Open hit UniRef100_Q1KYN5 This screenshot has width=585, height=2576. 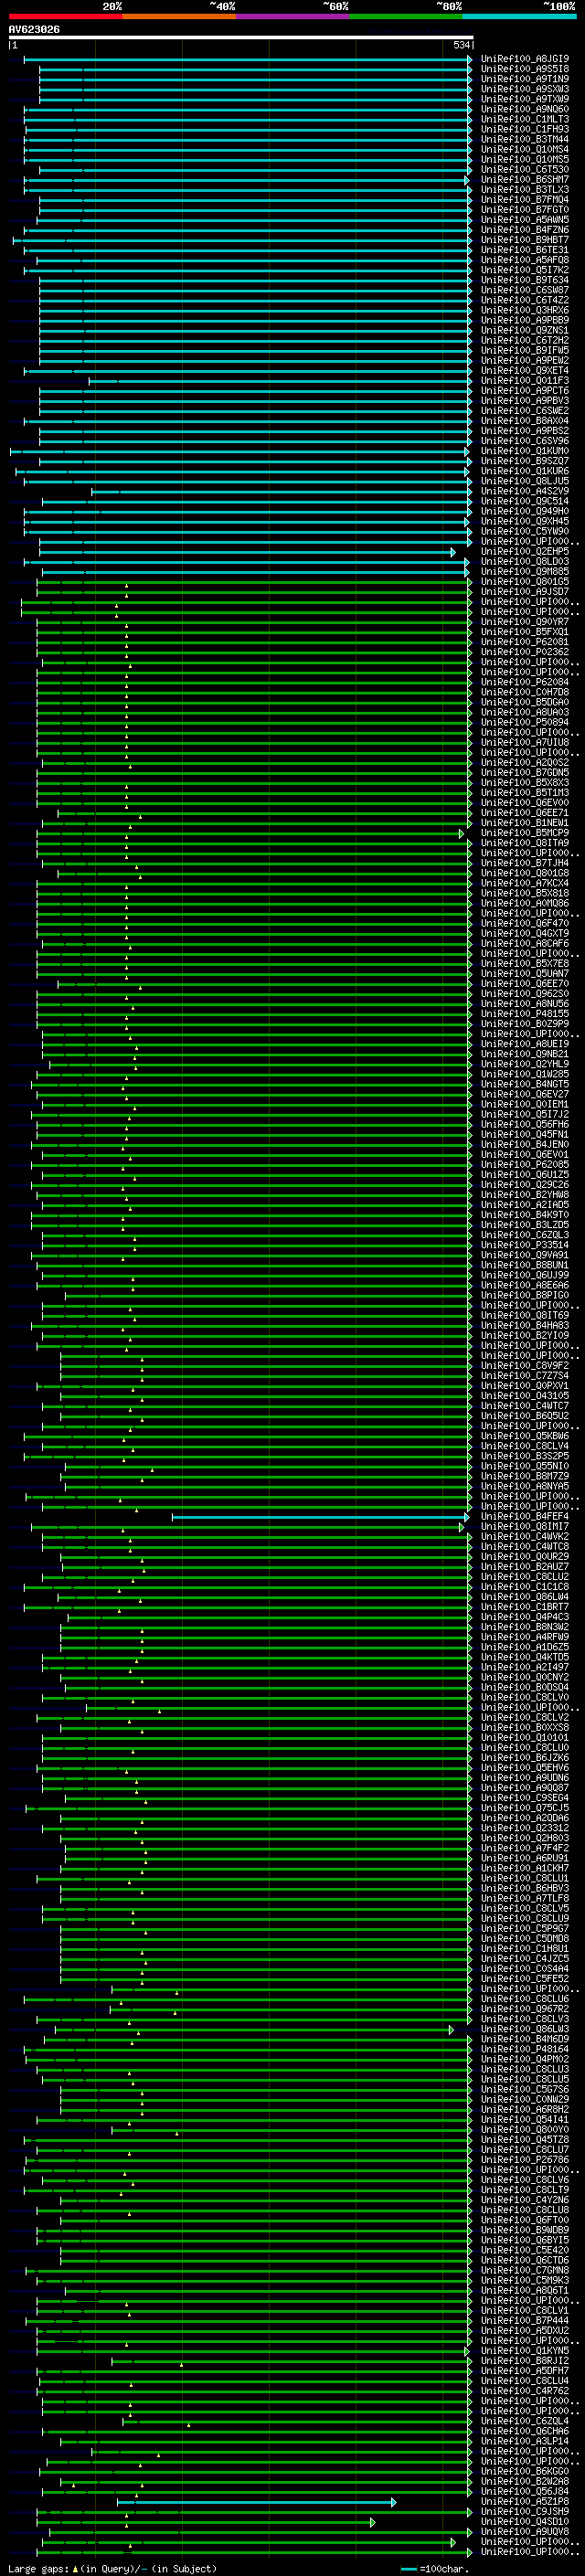click(525, 2351)
